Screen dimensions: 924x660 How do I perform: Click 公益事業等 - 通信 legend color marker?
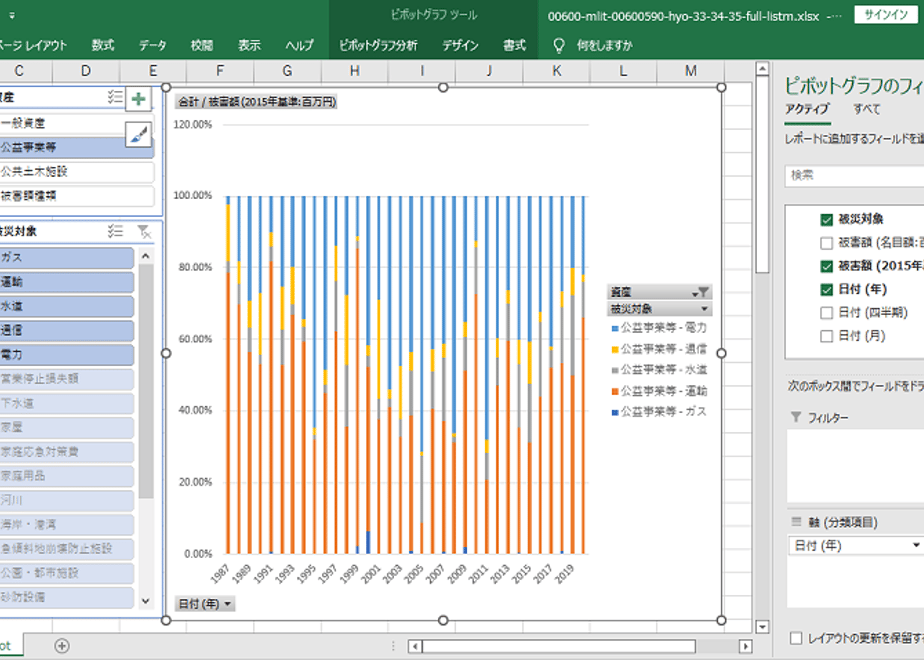615,349
